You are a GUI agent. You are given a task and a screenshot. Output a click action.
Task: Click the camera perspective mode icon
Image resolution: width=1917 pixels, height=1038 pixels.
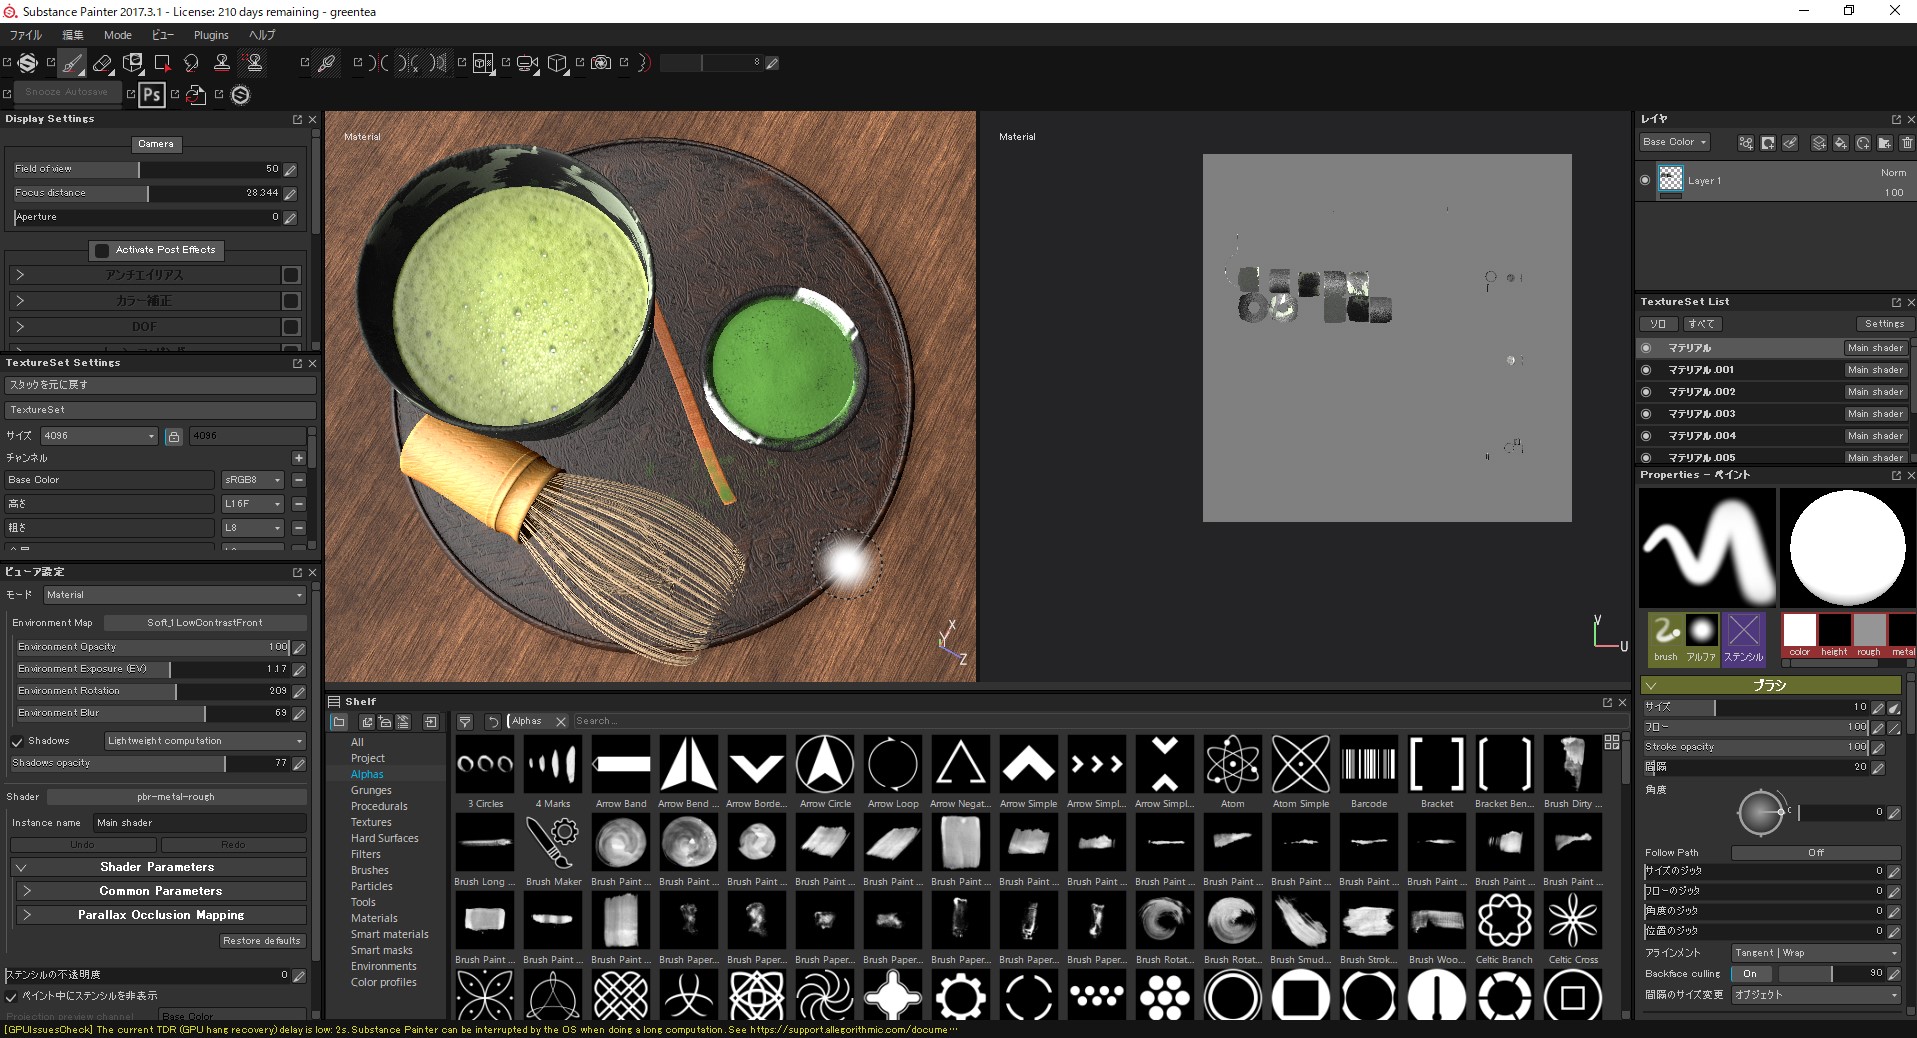pos(527,63)
